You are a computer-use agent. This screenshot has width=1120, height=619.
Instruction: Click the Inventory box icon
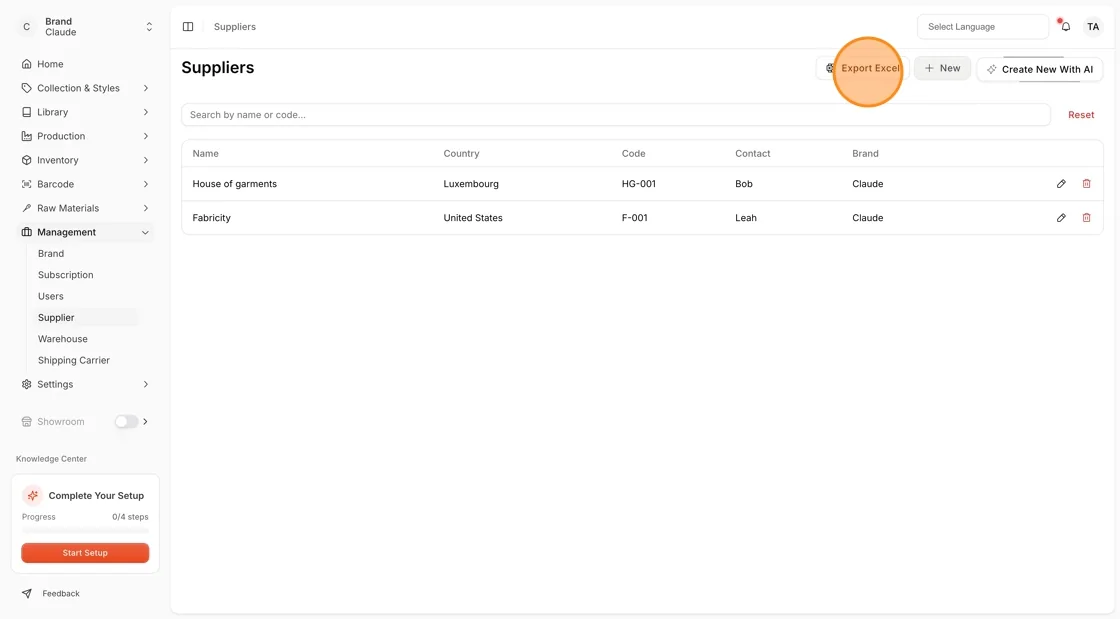tap(26, 160)
